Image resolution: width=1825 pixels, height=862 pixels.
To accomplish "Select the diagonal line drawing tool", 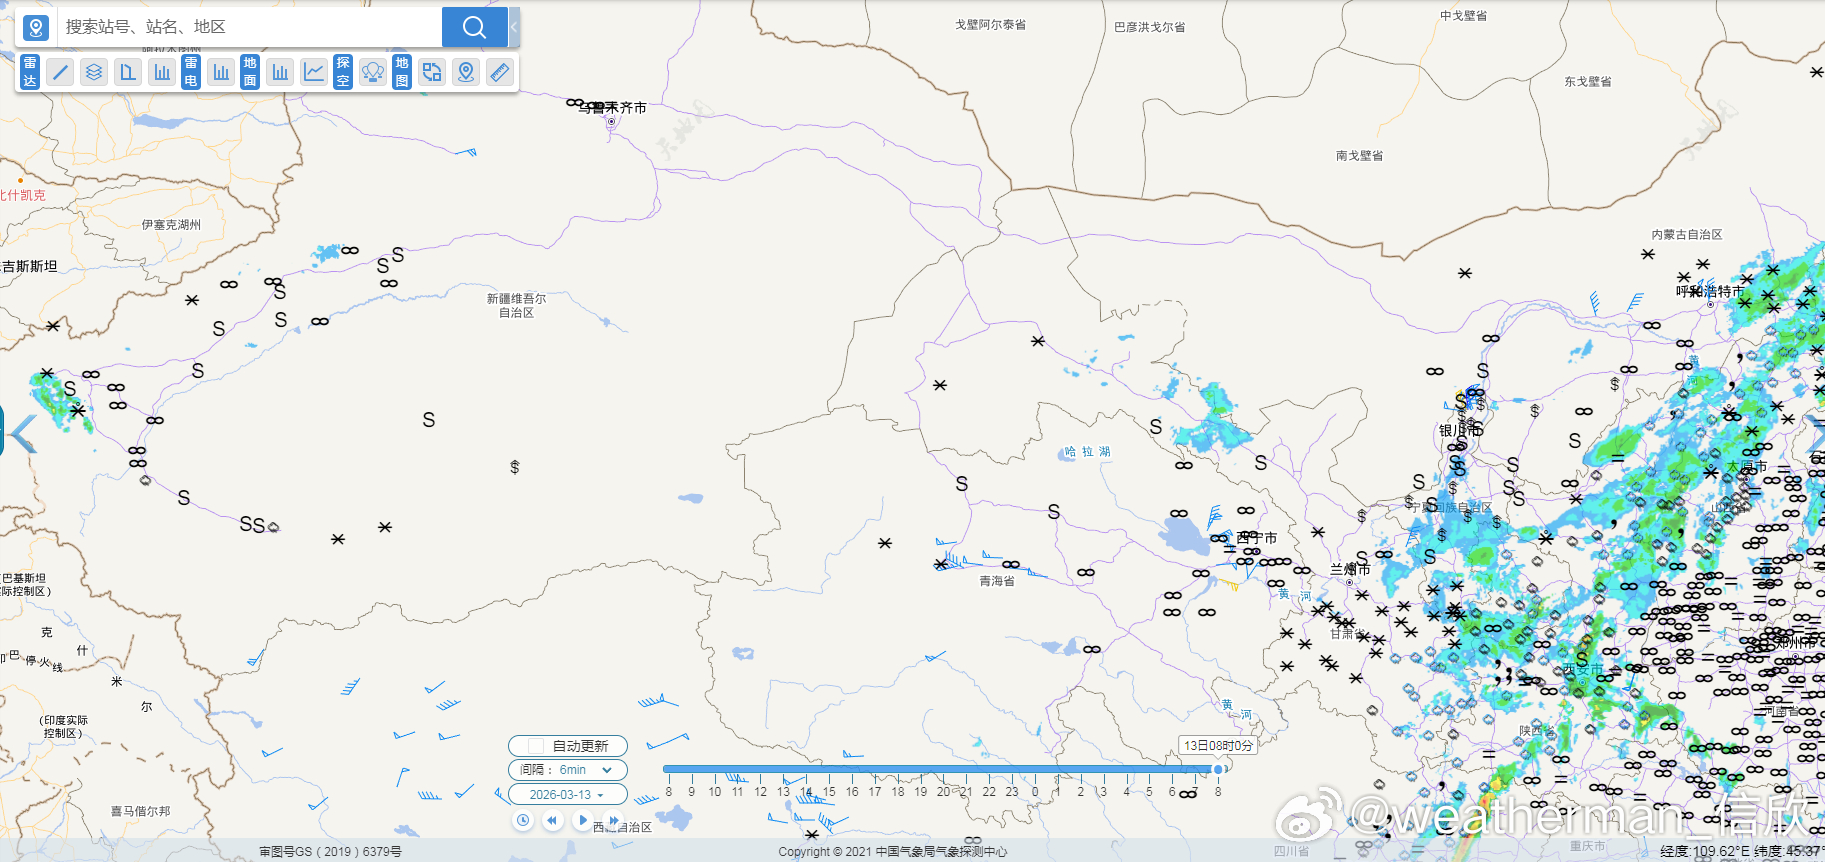I will [x=60, y=72].
